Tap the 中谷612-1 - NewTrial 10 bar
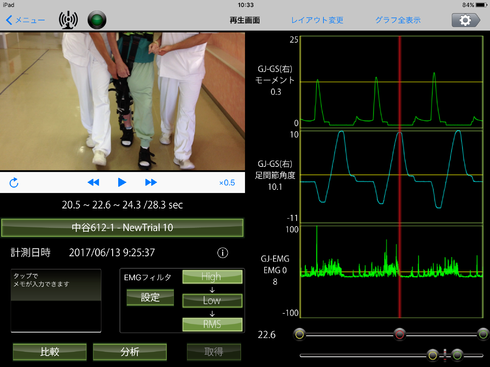 click(x=122, y=228)
